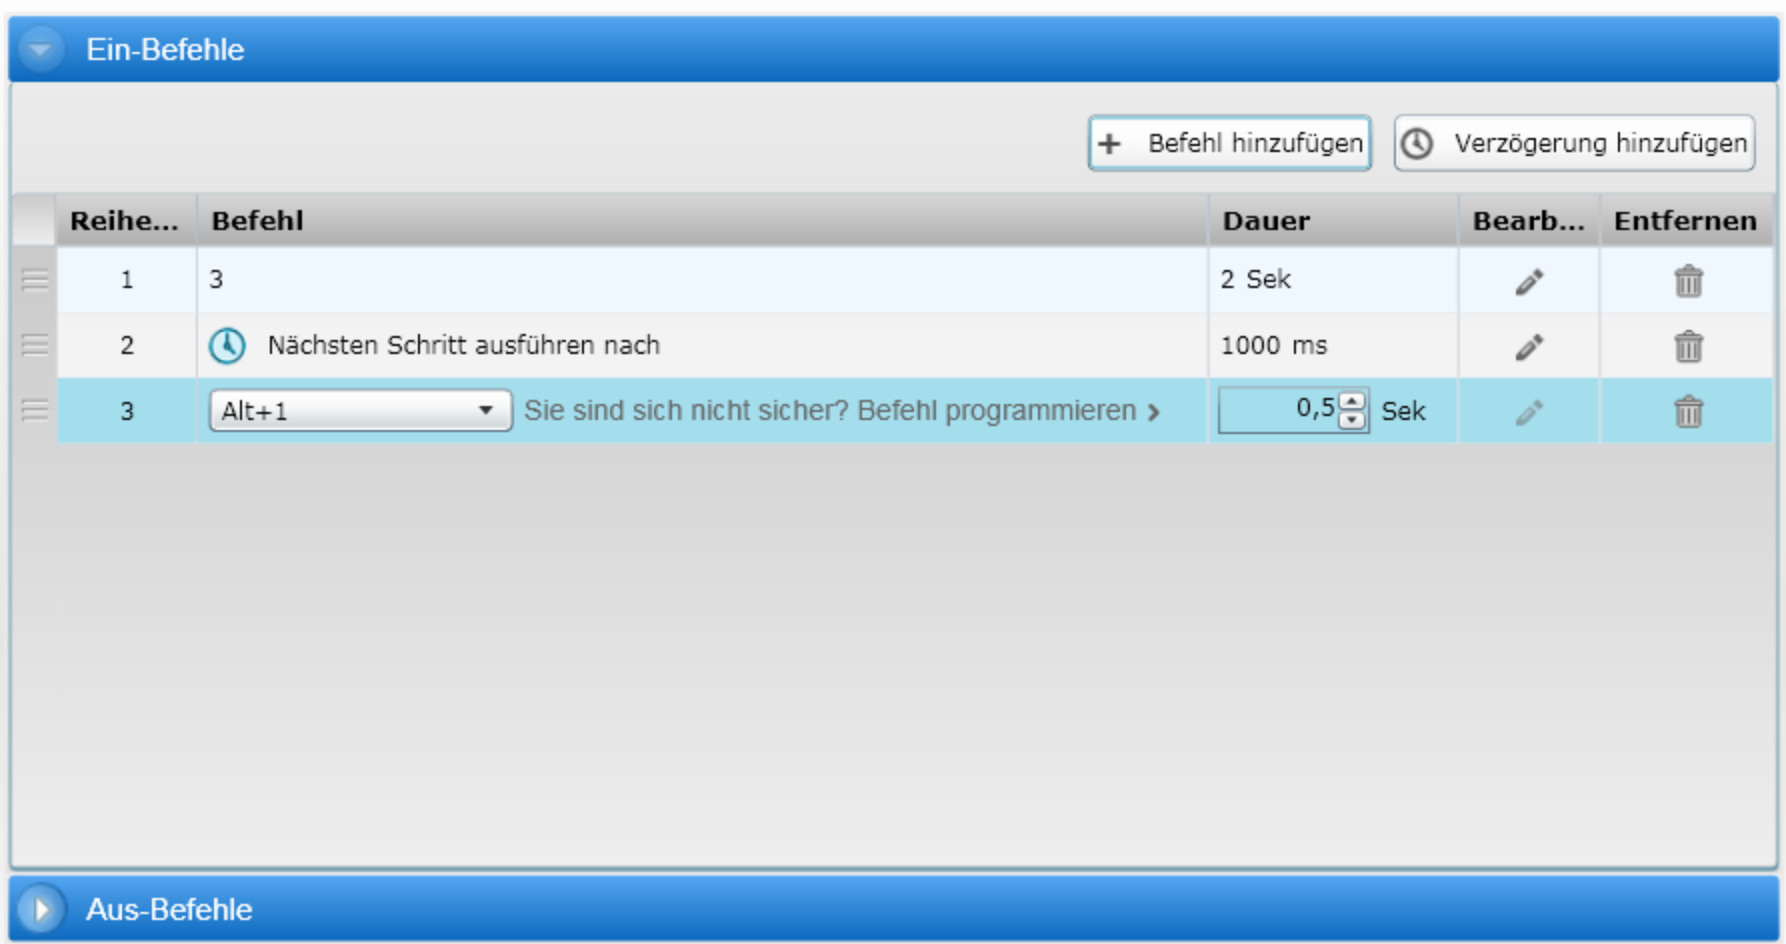Viewport: 1786px width, 944px height.
Task: Click the drag handle of row 2
Action: 35,345
